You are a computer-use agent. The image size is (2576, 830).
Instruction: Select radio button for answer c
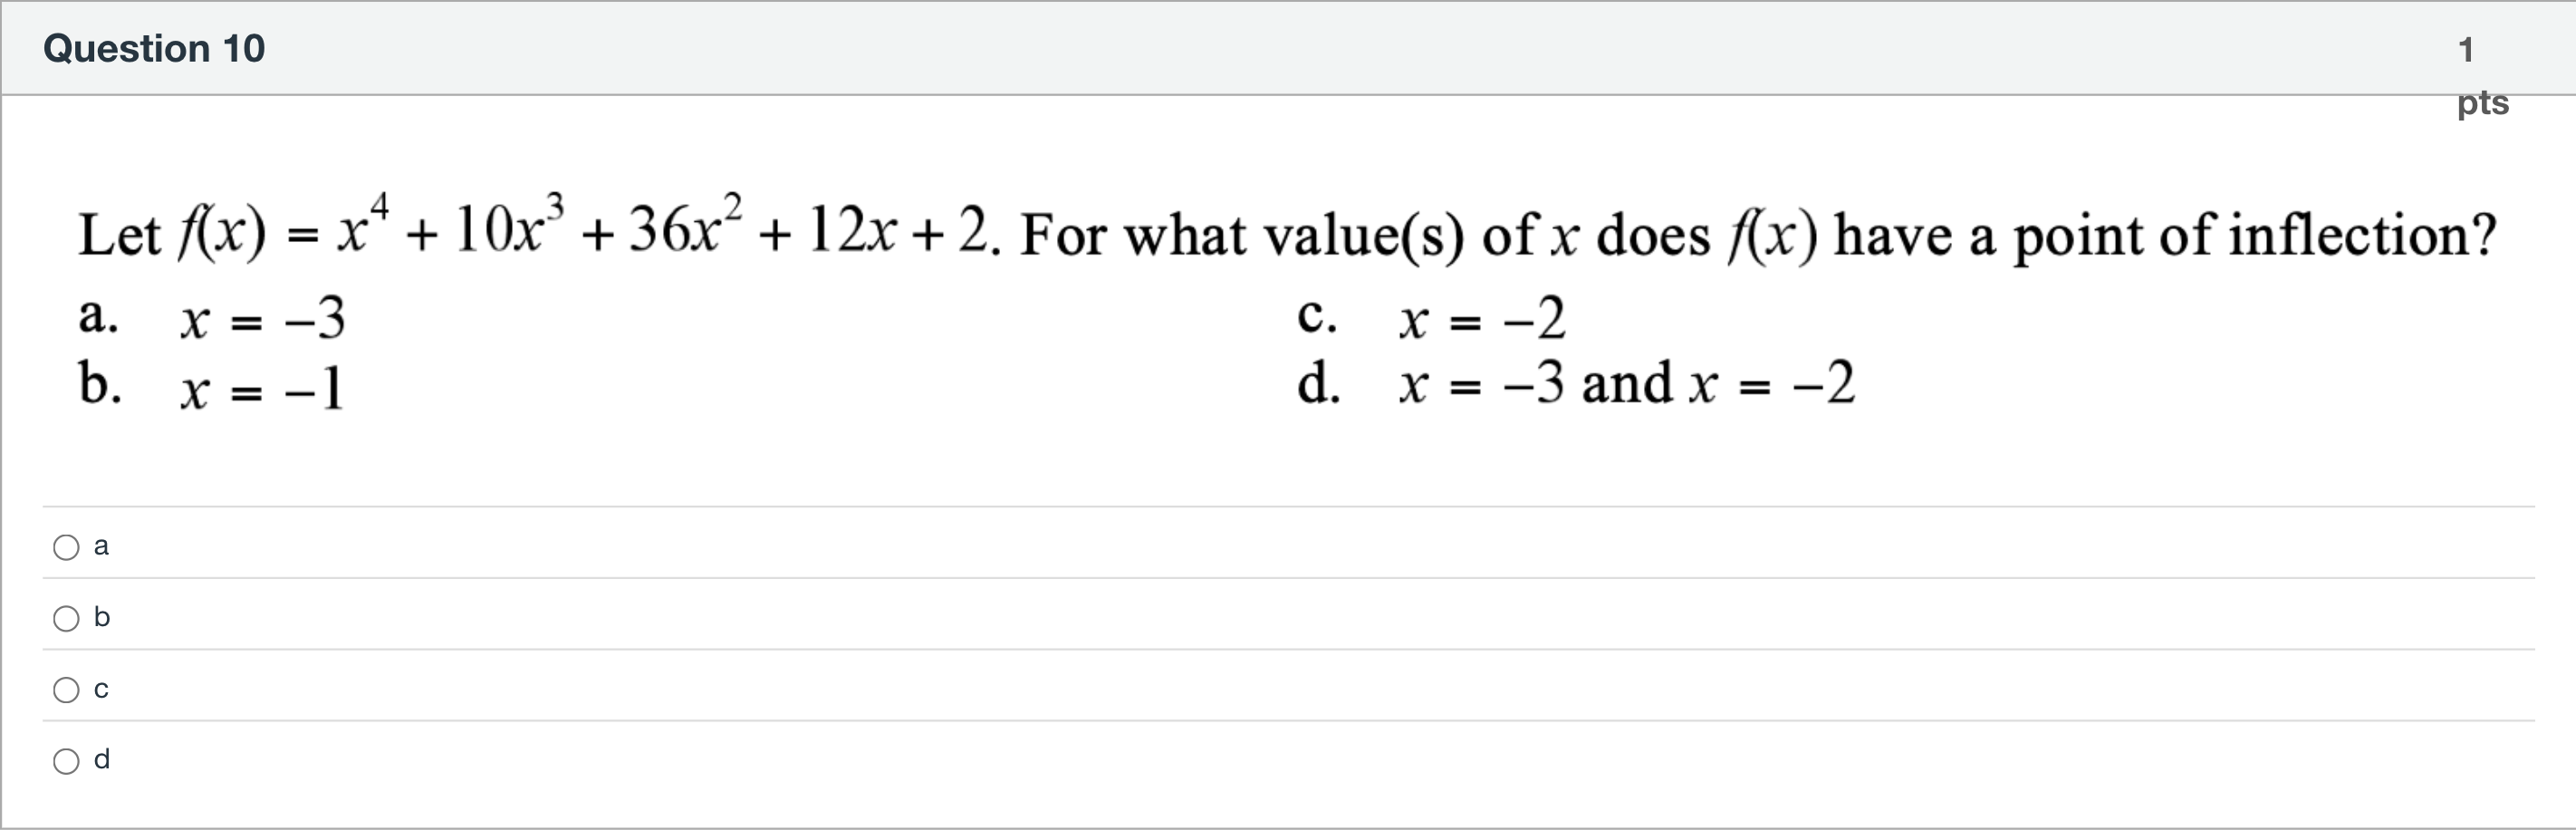click(x=64, y=688)
